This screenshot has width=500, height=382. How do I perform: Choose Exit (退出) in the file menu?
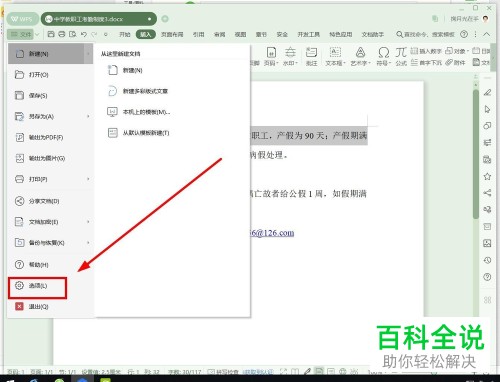pos(32,307)
